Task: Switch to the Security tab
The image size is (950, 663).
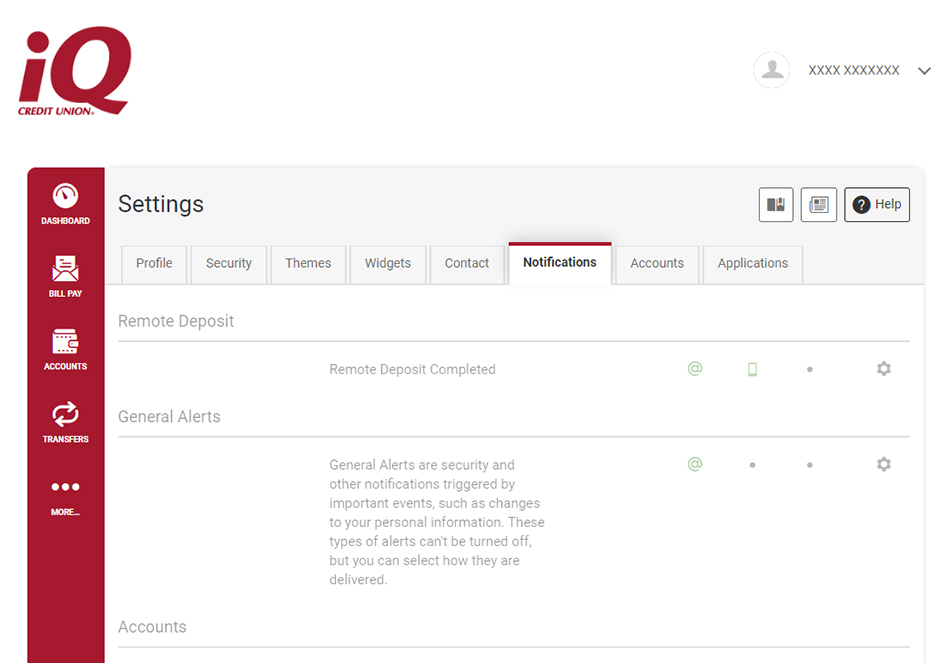Action: coord(229,263)
